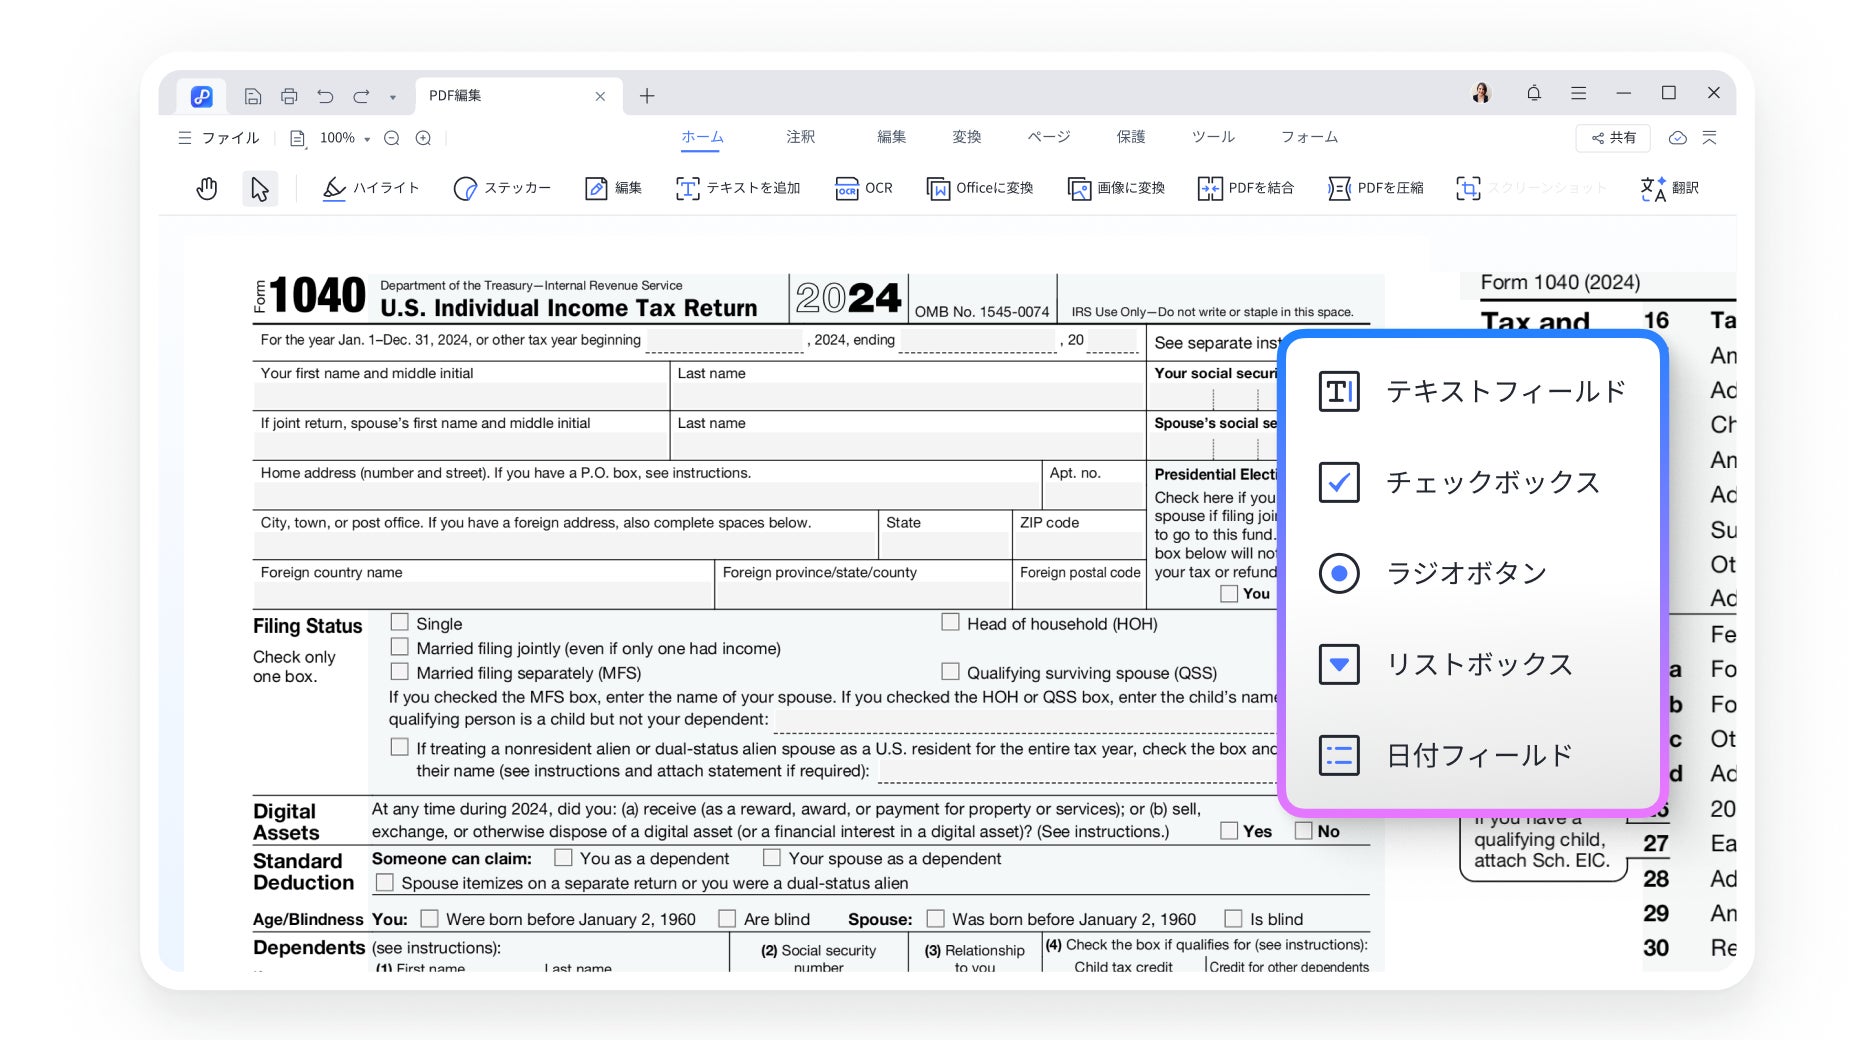1876x1040 pixels.
Task: Check You as a dependent box
Action: pos(563,857)
